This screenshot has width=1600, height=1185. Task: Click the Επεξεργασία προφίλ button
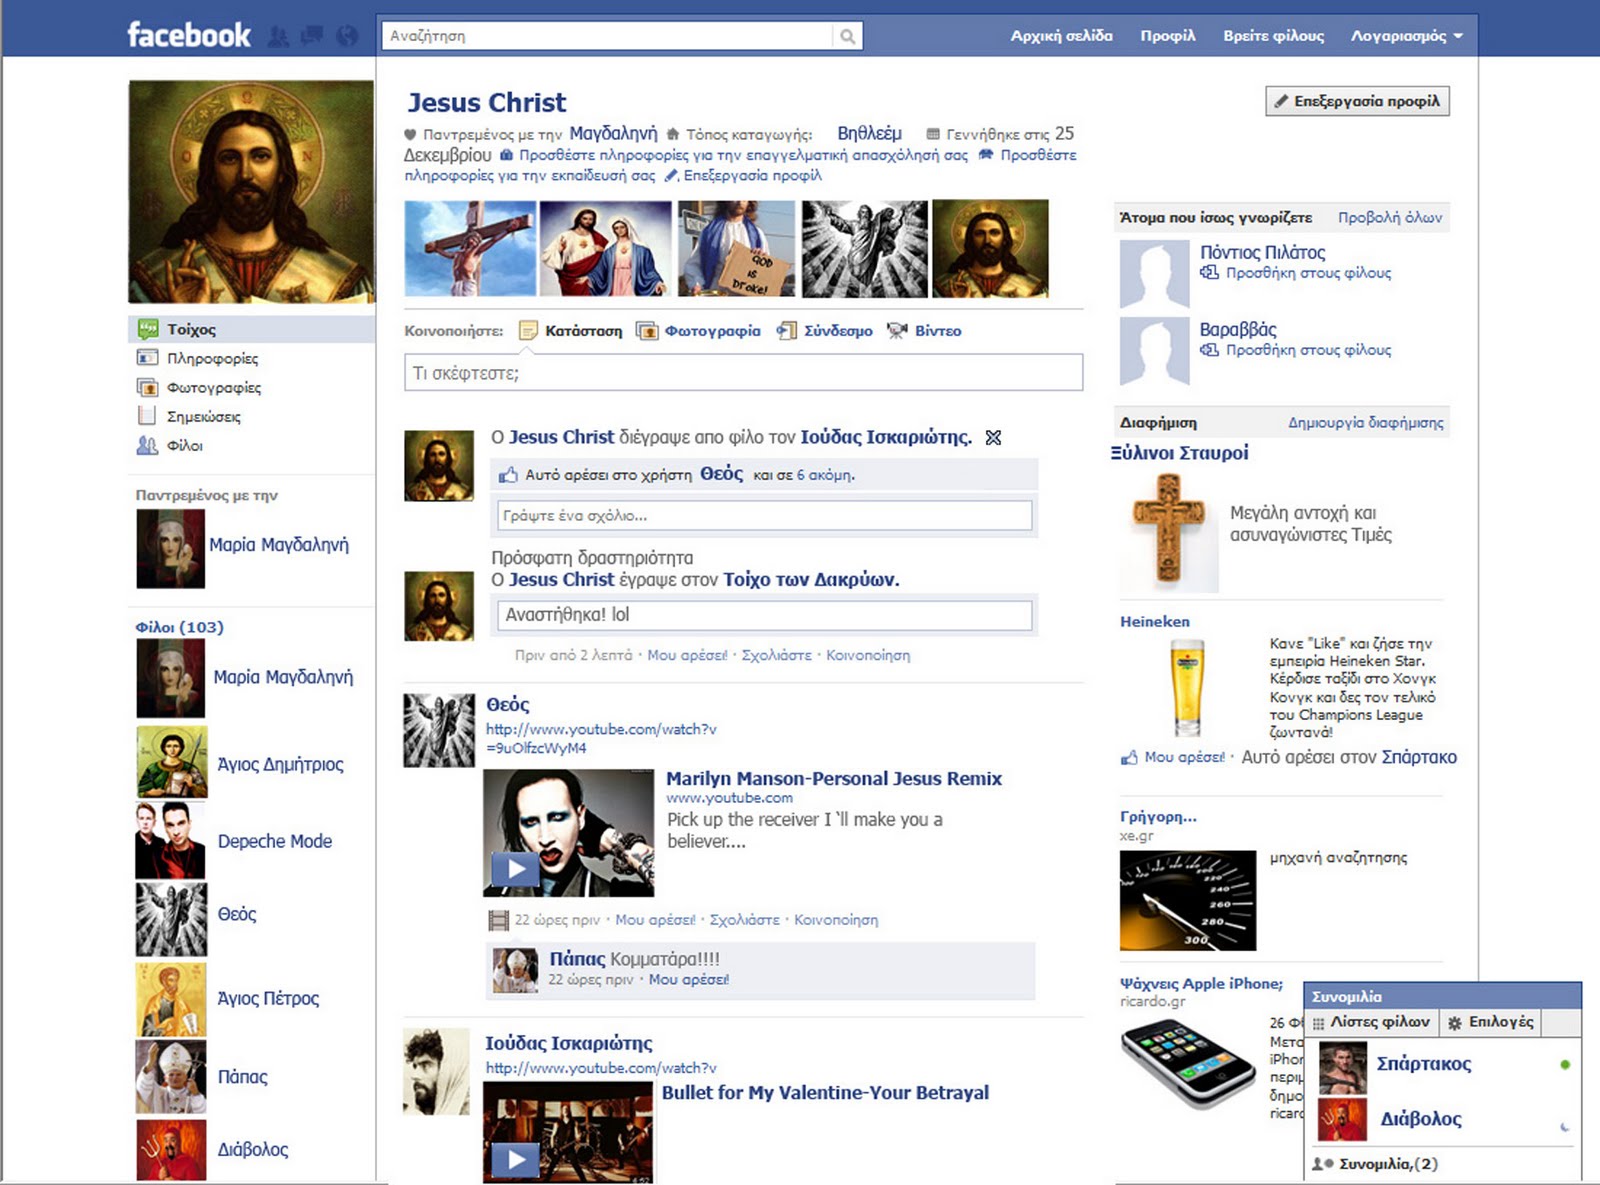[x=1357, y=101]
